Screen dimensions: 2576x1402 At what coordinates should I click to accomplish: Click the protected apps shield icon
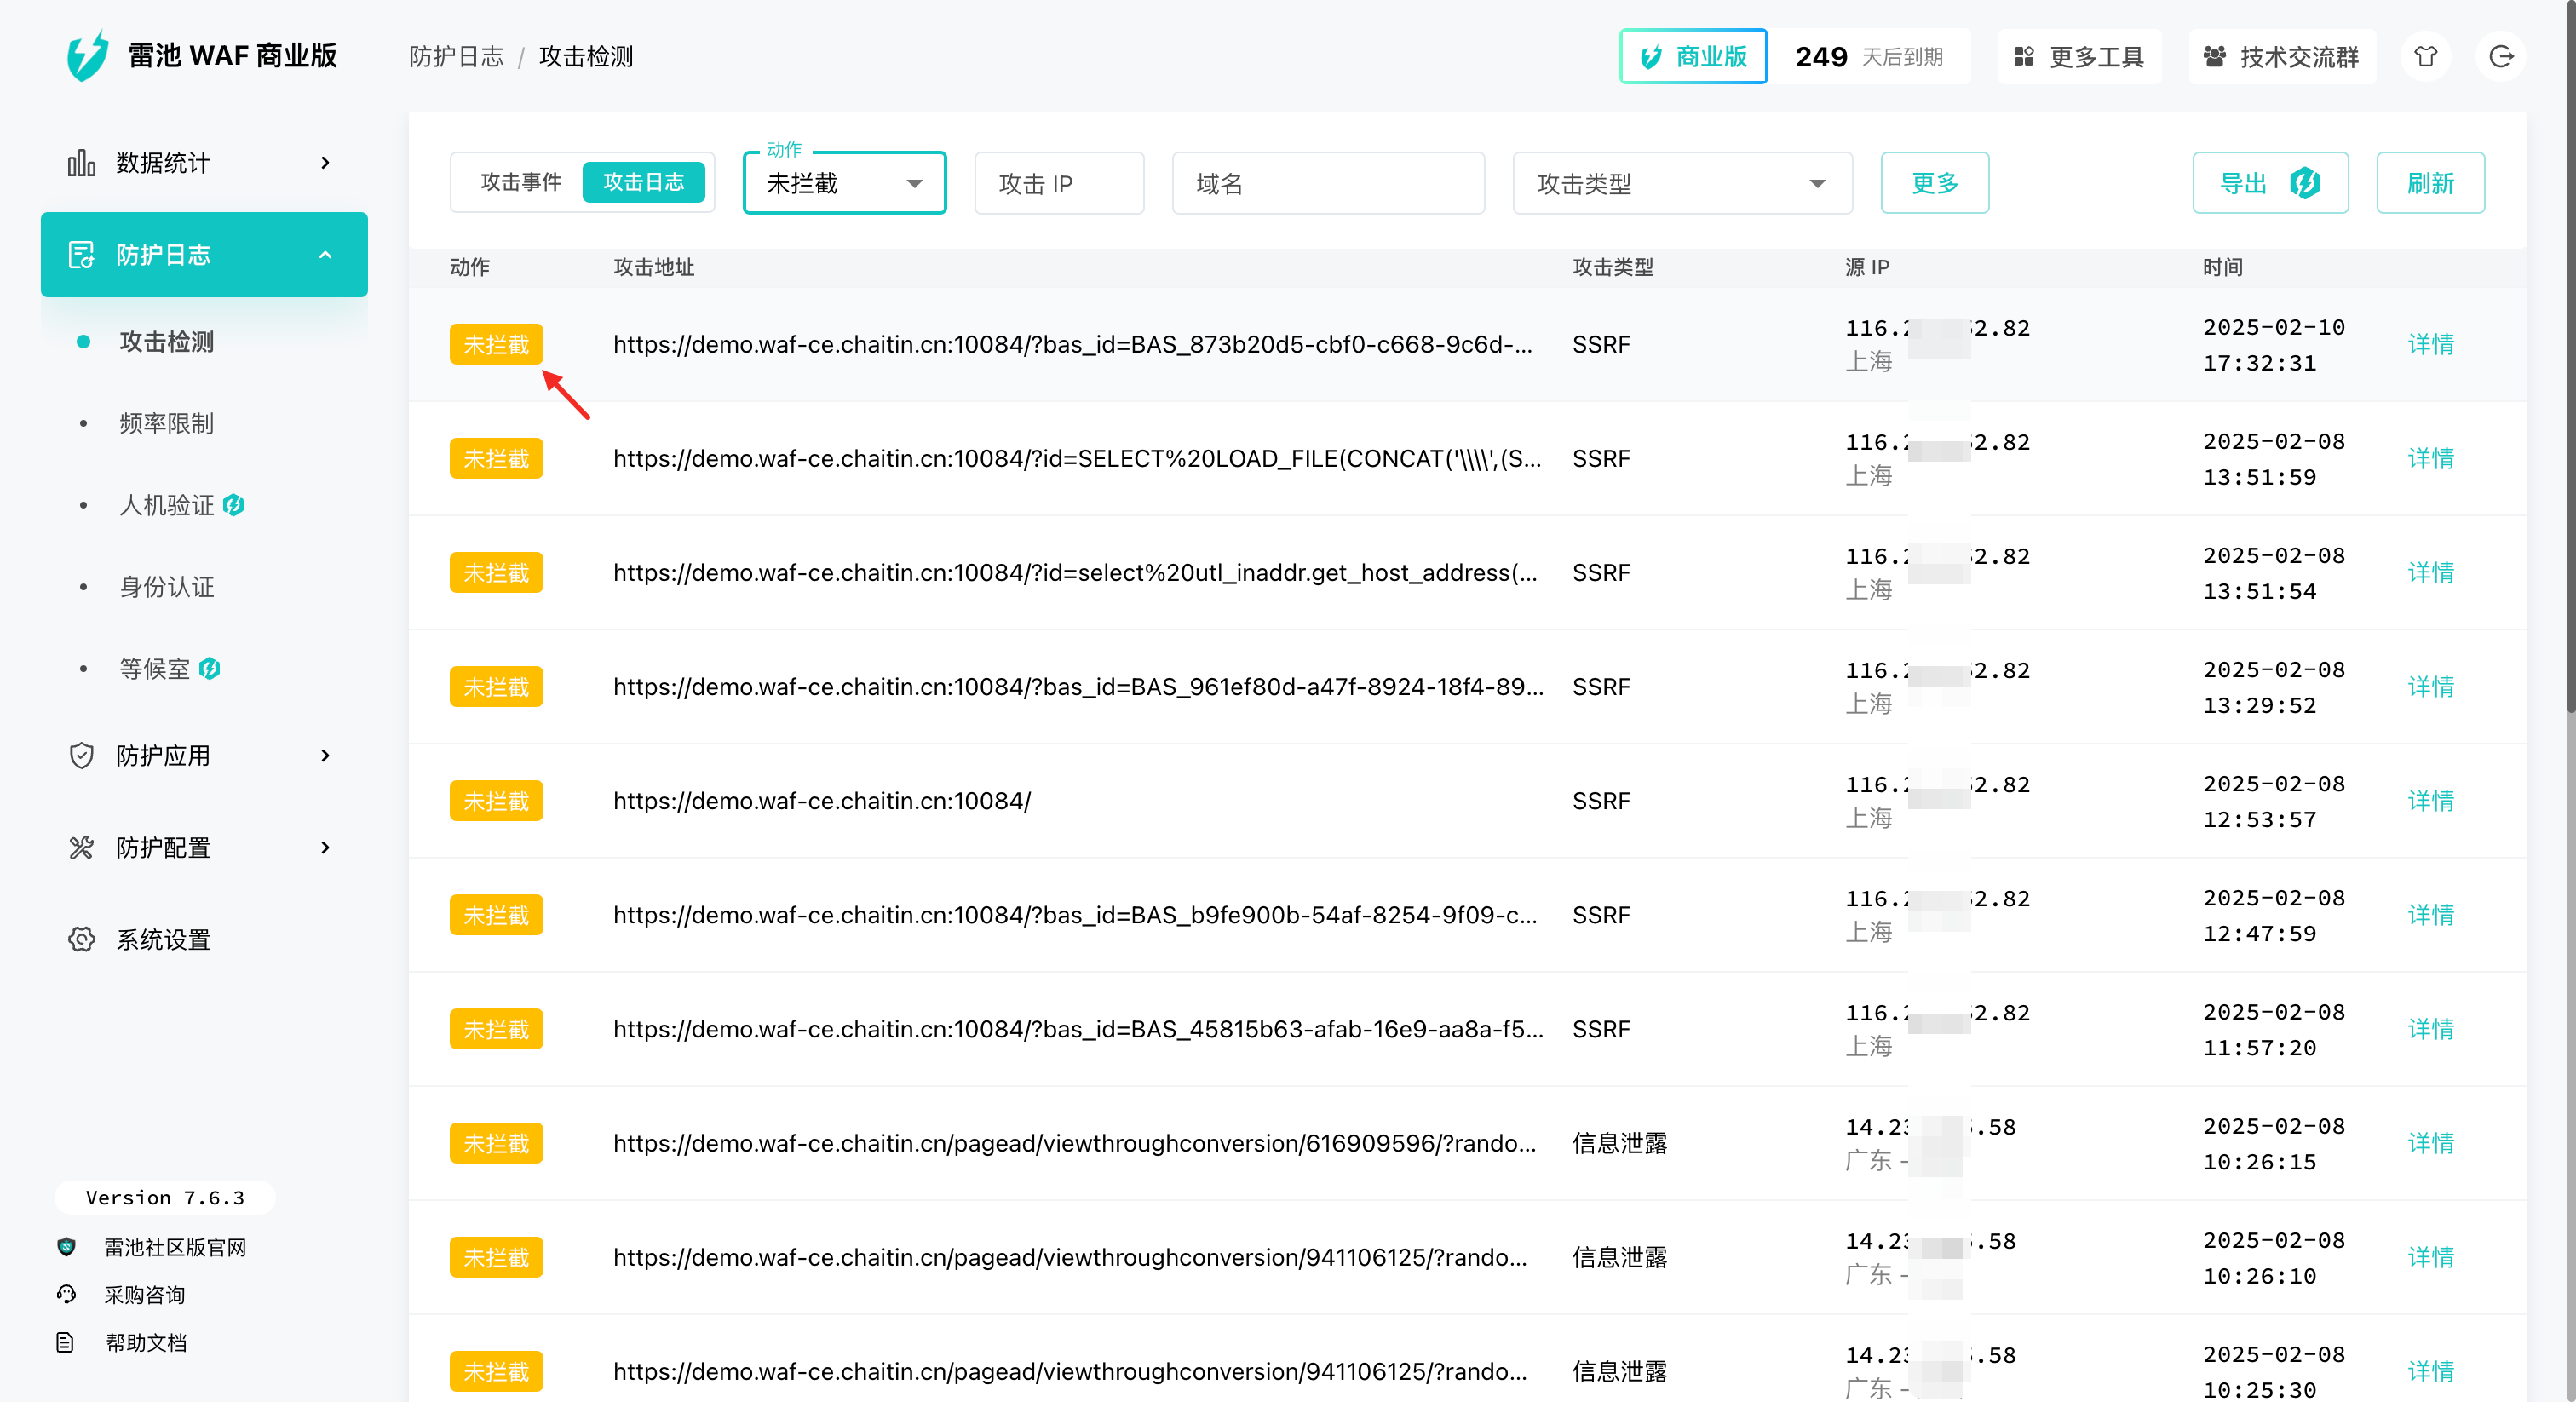pyautogui.click(x=81, y=755)
